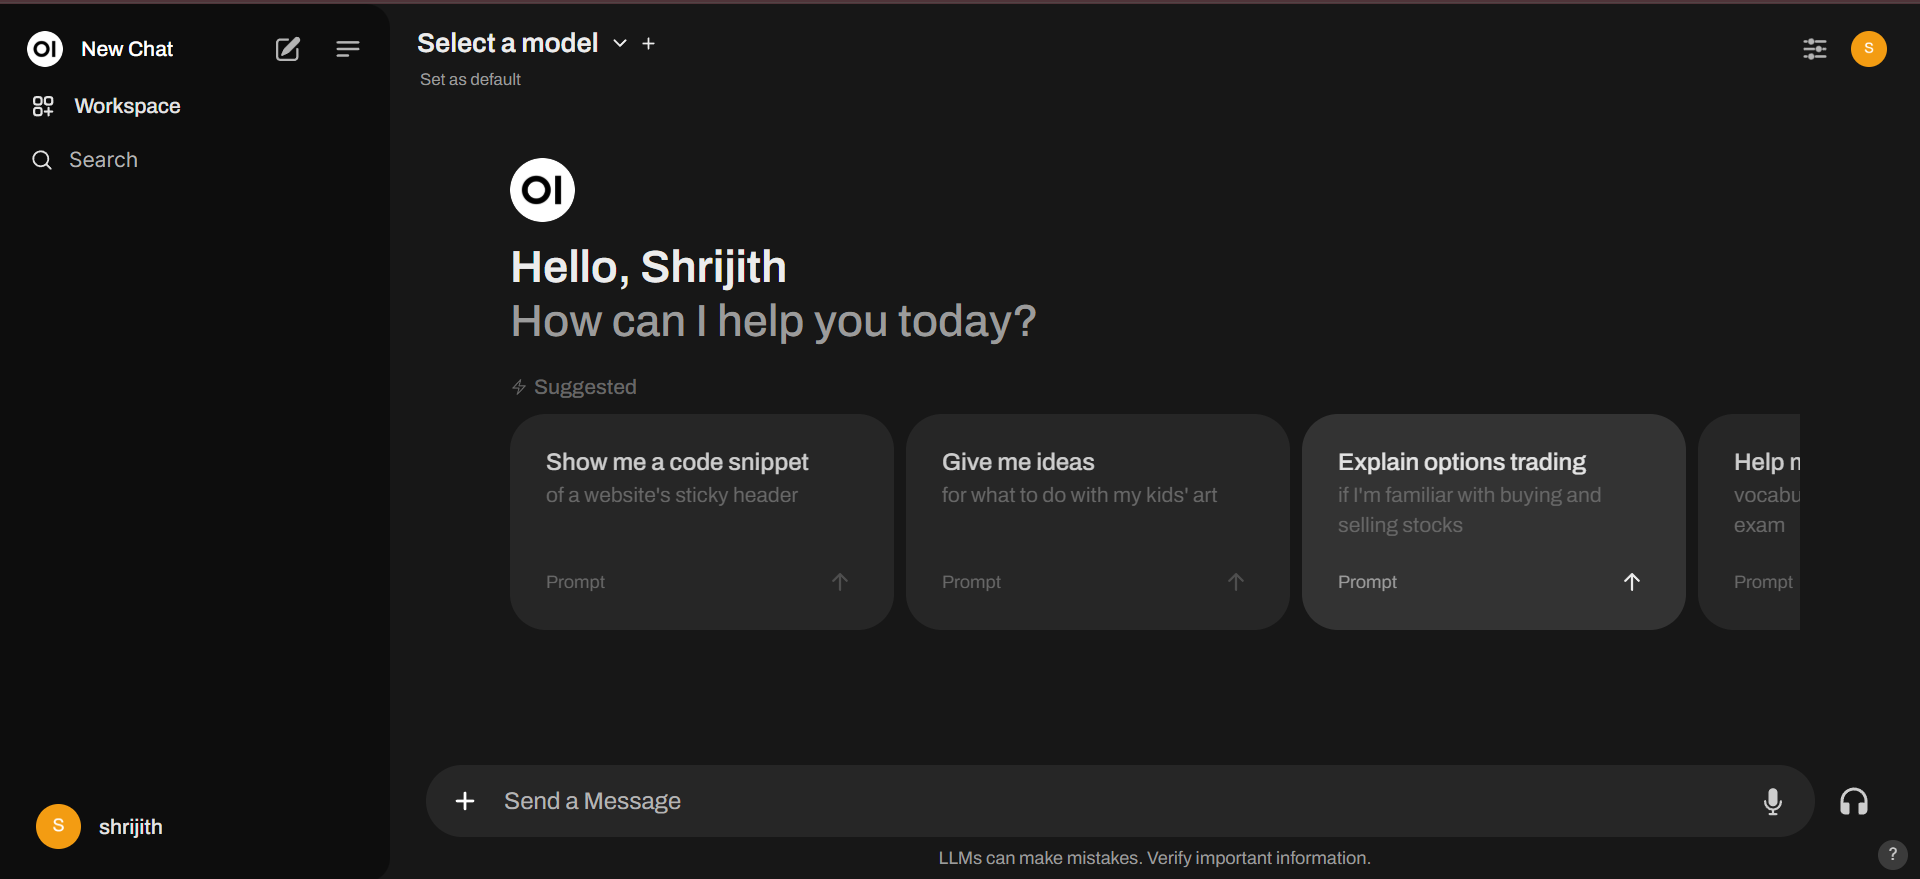
Task: Click the partially visible 'Help' suggestion card
Action: point(1749,522)
